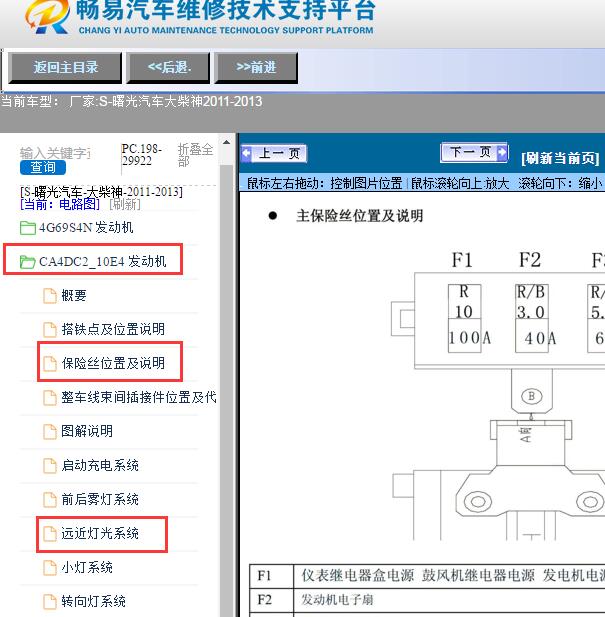Click the PC.198-29922 text
This screenshot has width=605, height=617.
pyautogui.click(x=142, y=155)
